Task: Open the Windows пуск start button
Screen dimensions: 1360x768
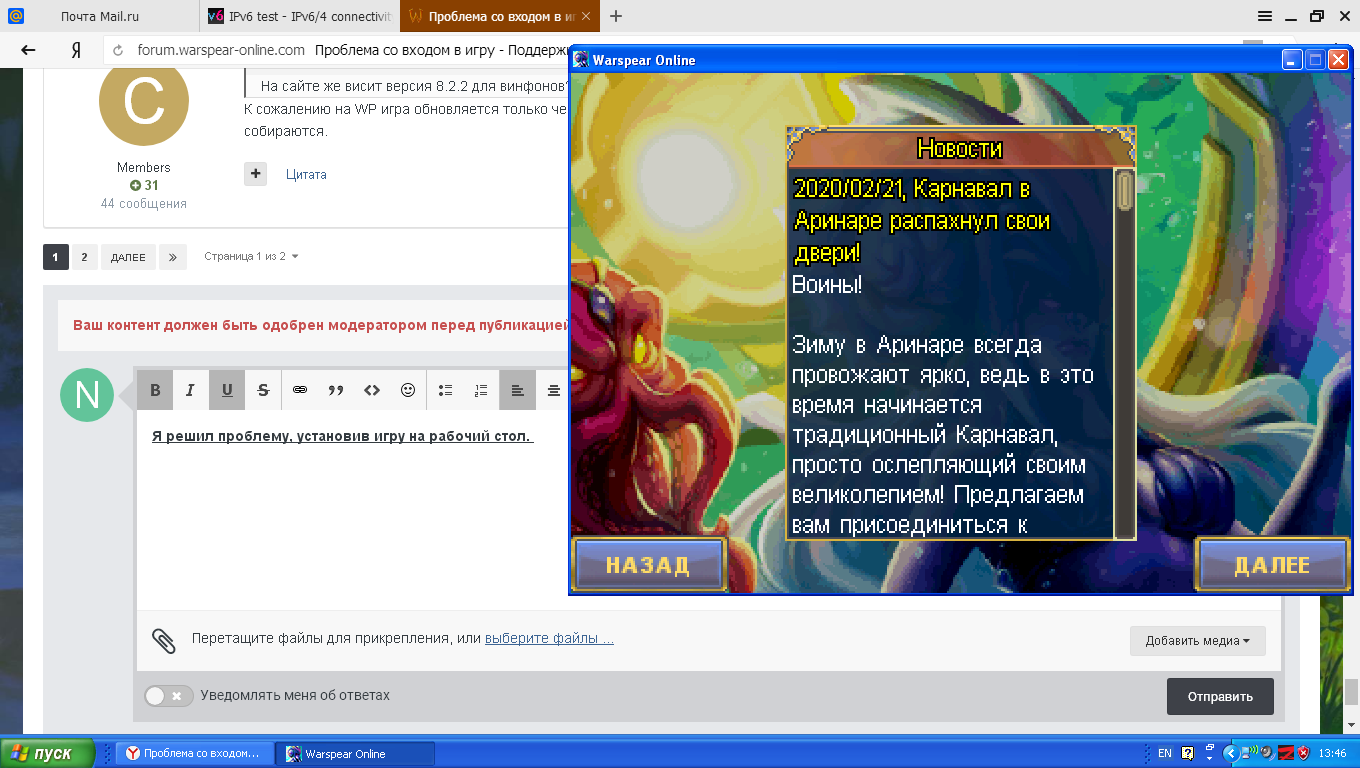Action: tap(48, 753)
